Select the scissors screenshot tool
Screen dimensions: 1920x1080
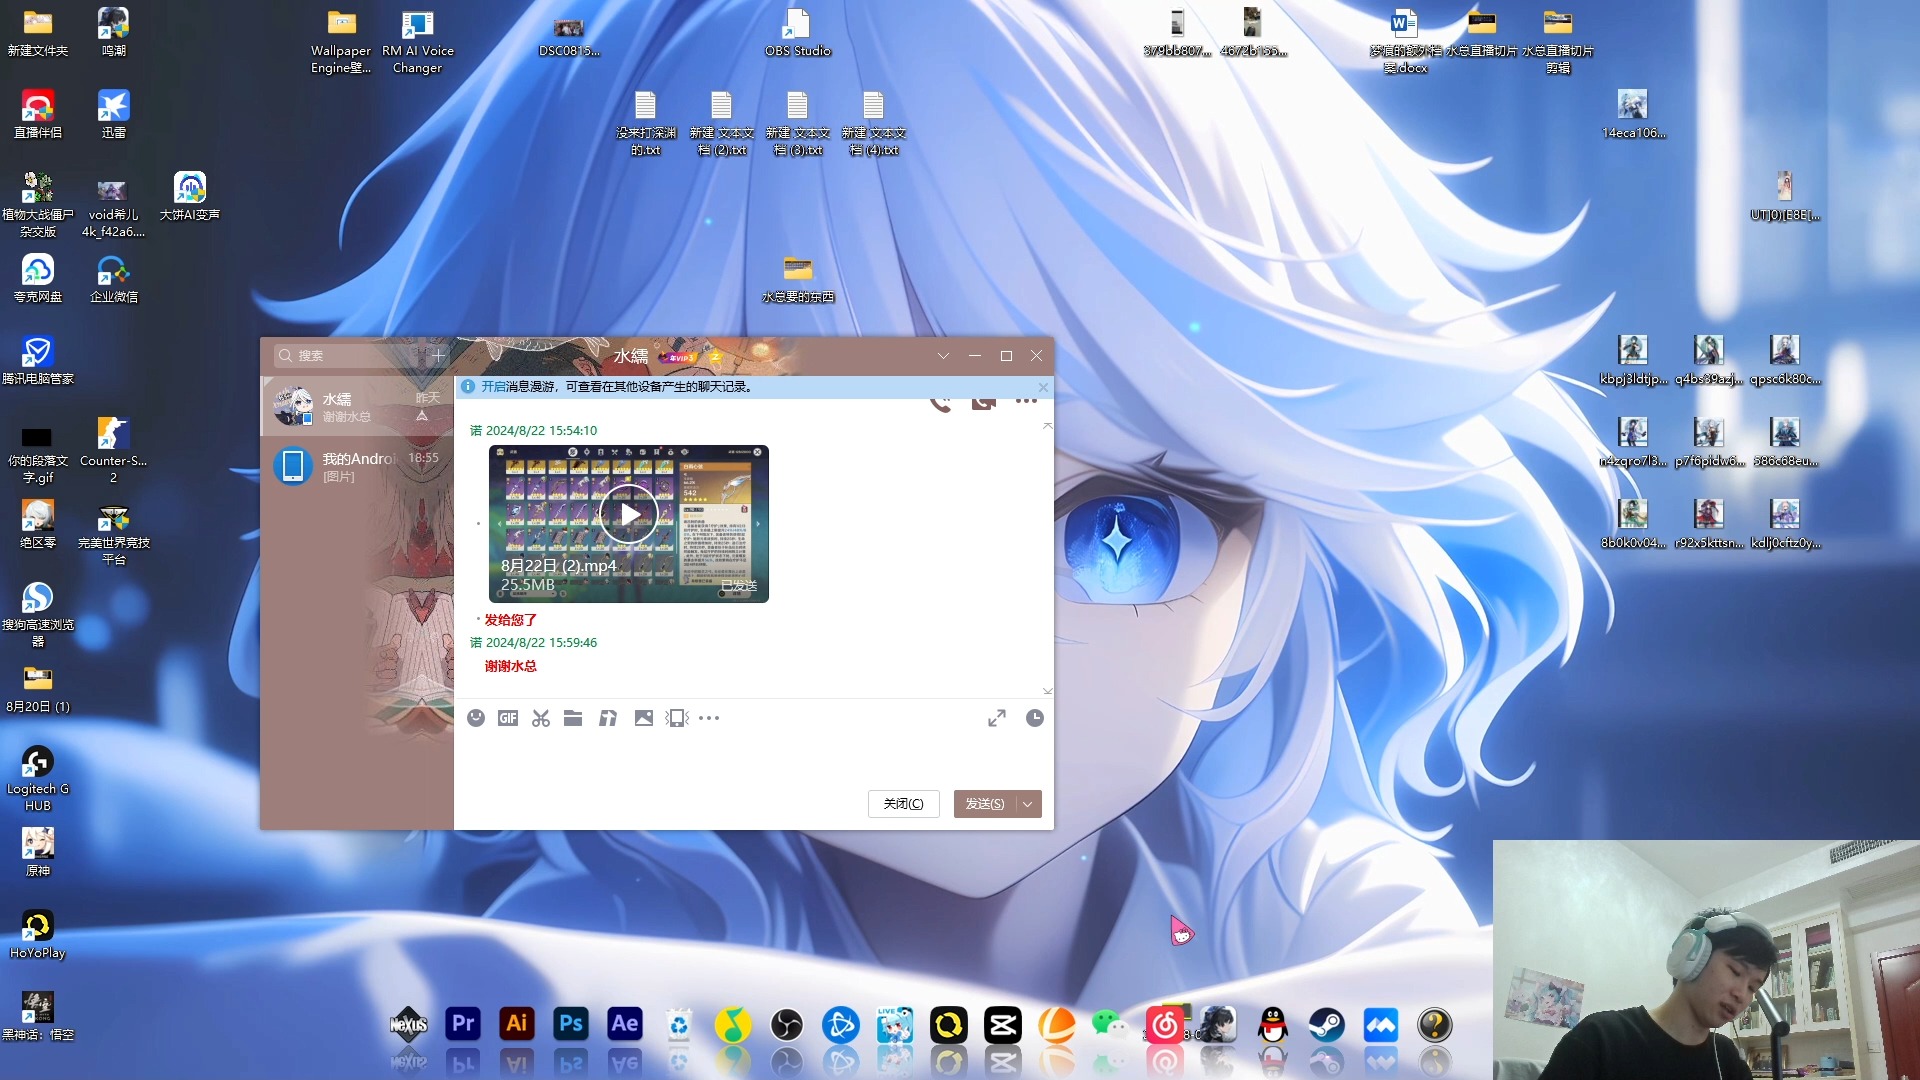(541, 718)
